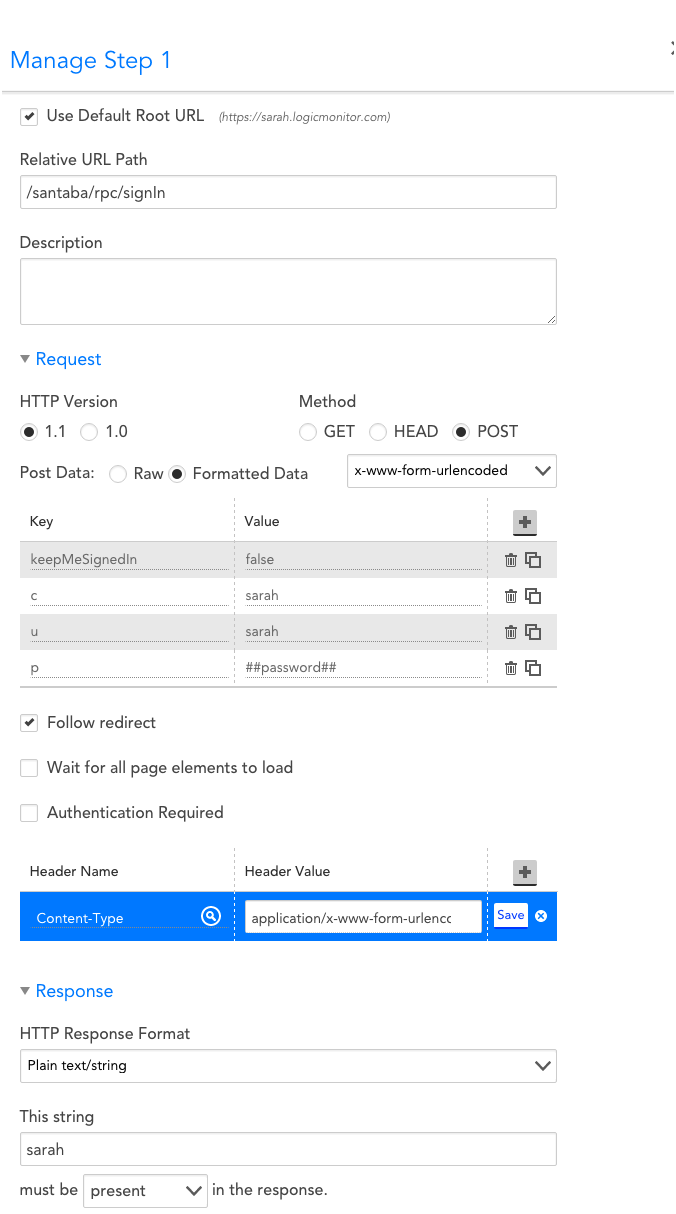This screenshot has height=1214, width=676.
Task: Click the Relative URL Path field
Action: (288, 193)
